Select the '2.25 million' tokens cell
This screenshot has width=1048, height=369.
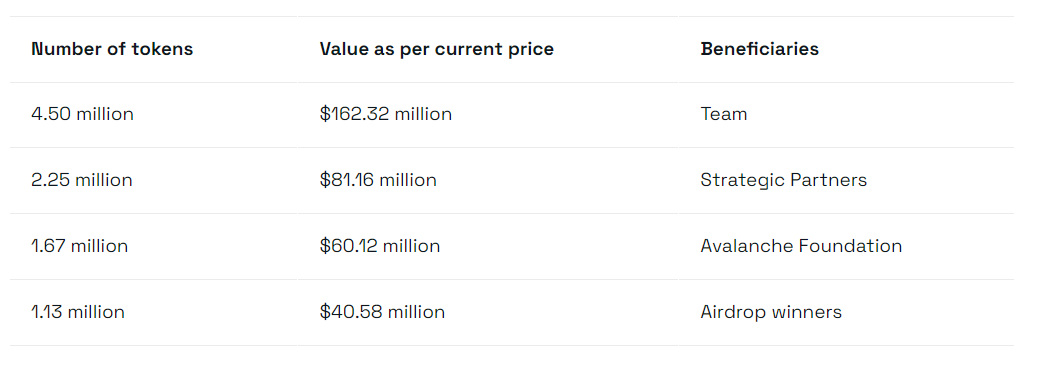click(x=82, y=180)
